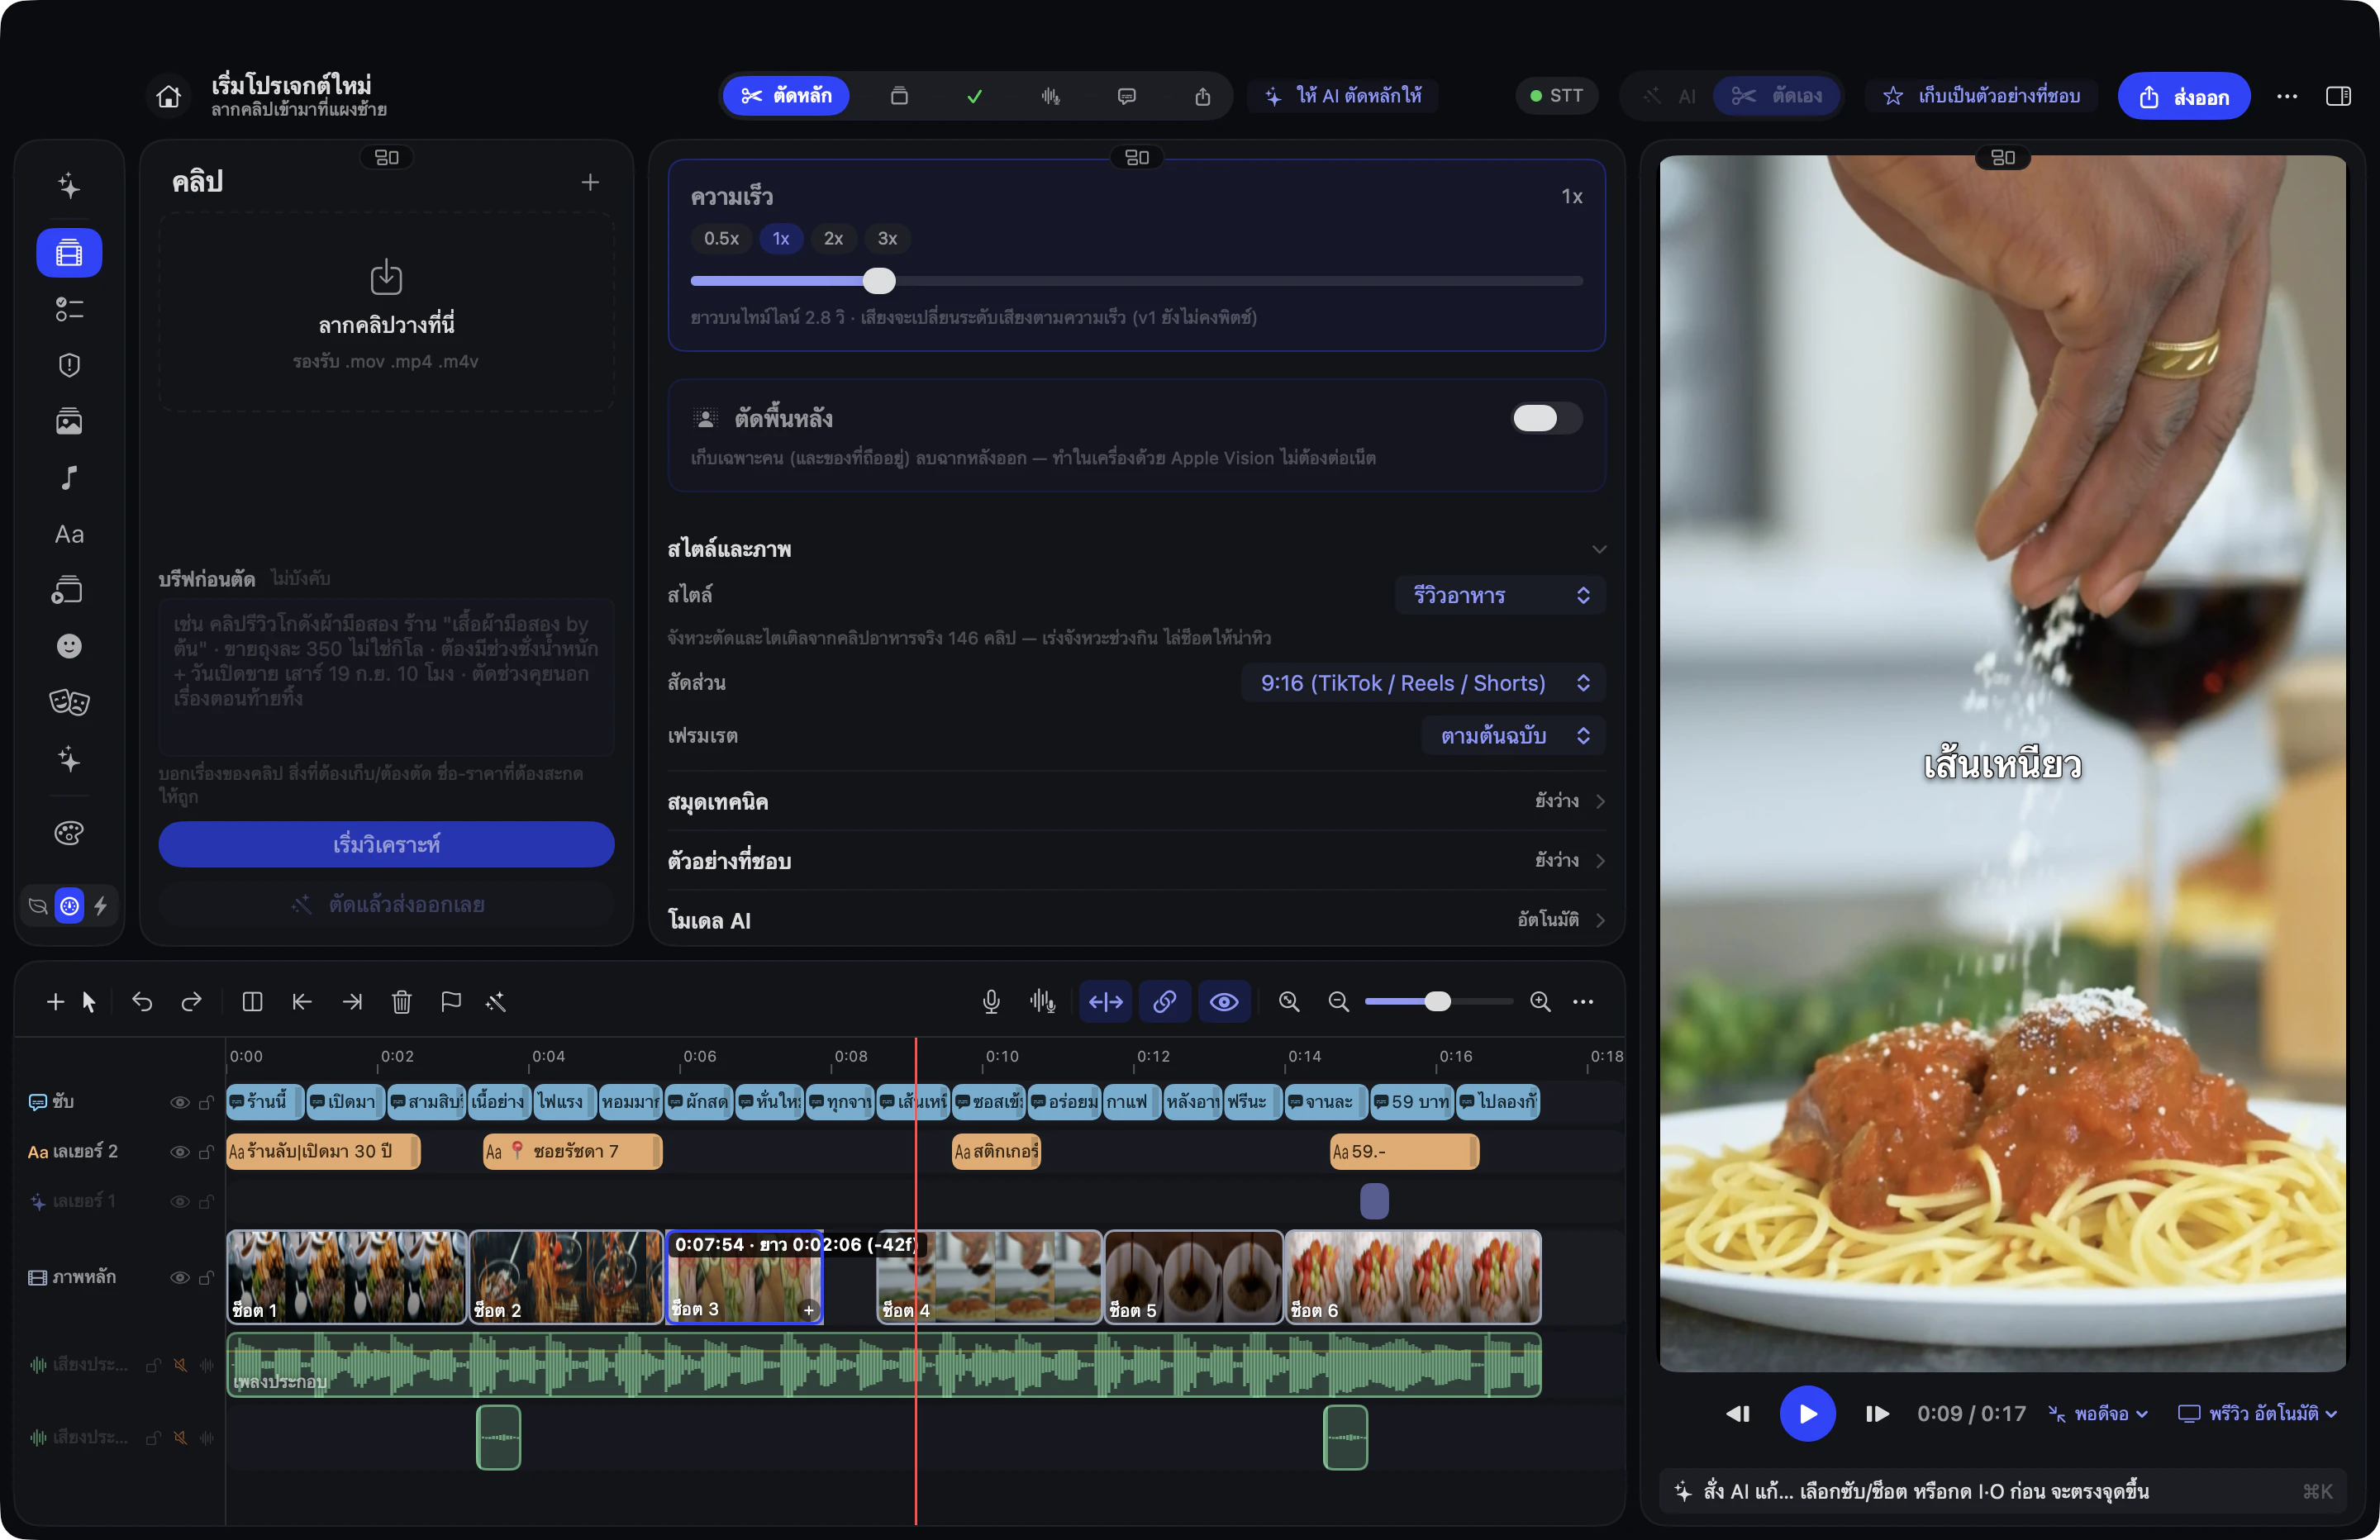Viewport: 2380px width, 1540px height.
Task: Open the 9:16 aspect ratio dropdown
Action: coord(1423,683)
